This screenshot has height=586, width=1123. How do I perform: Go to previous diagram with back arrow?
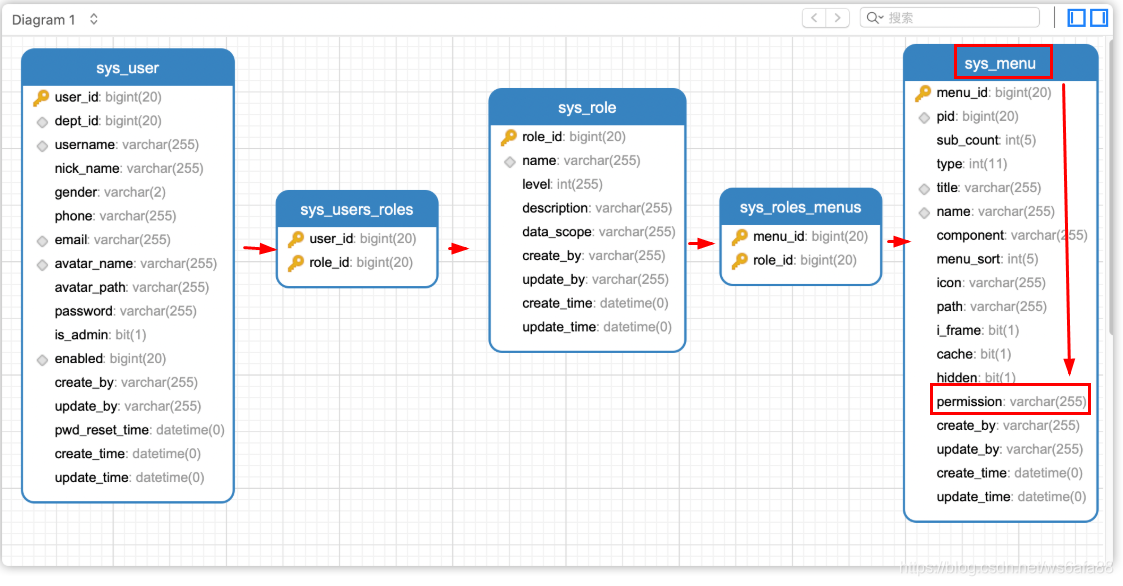[814, 18]
